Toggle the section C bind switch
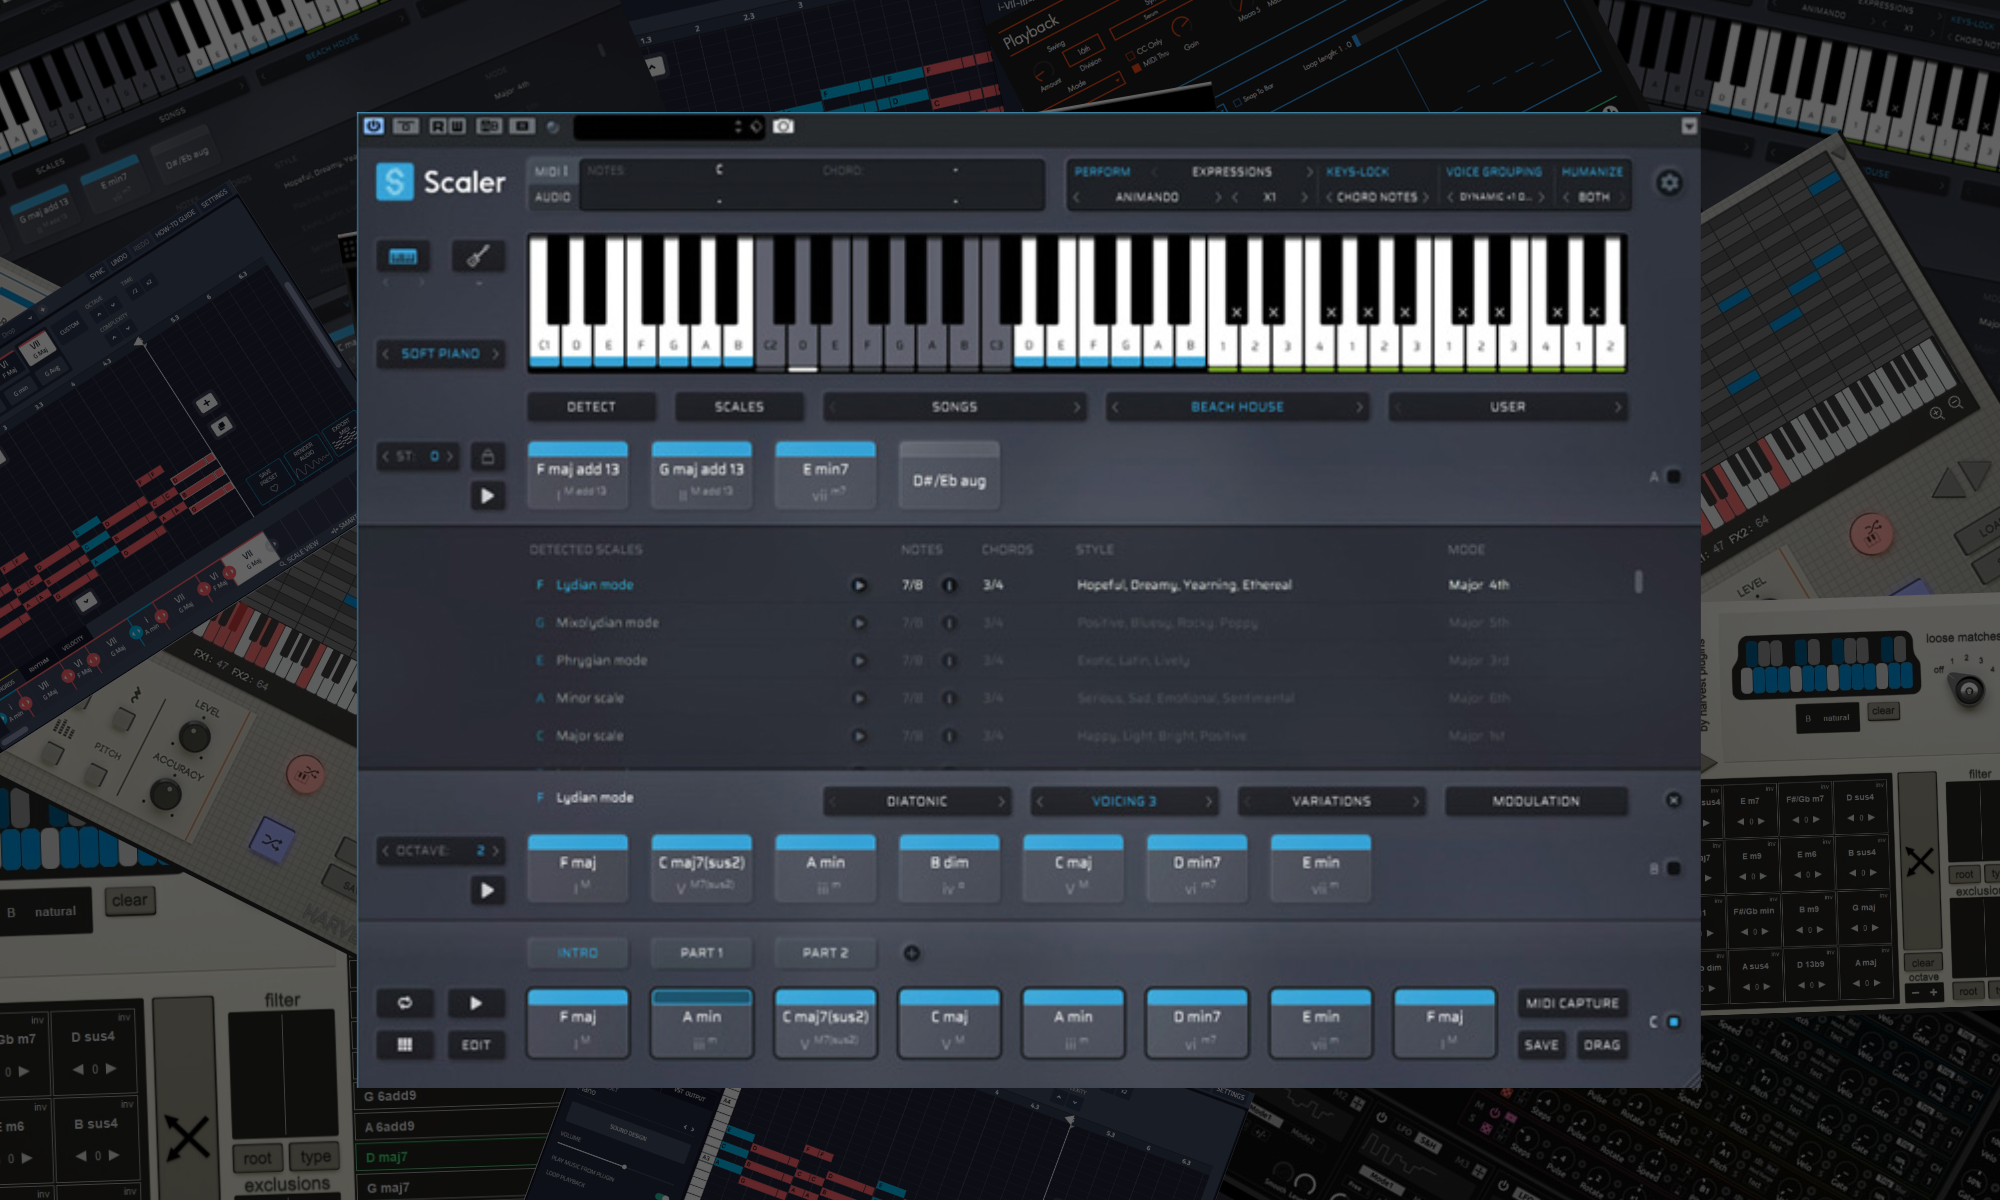 (1673, 1022)
